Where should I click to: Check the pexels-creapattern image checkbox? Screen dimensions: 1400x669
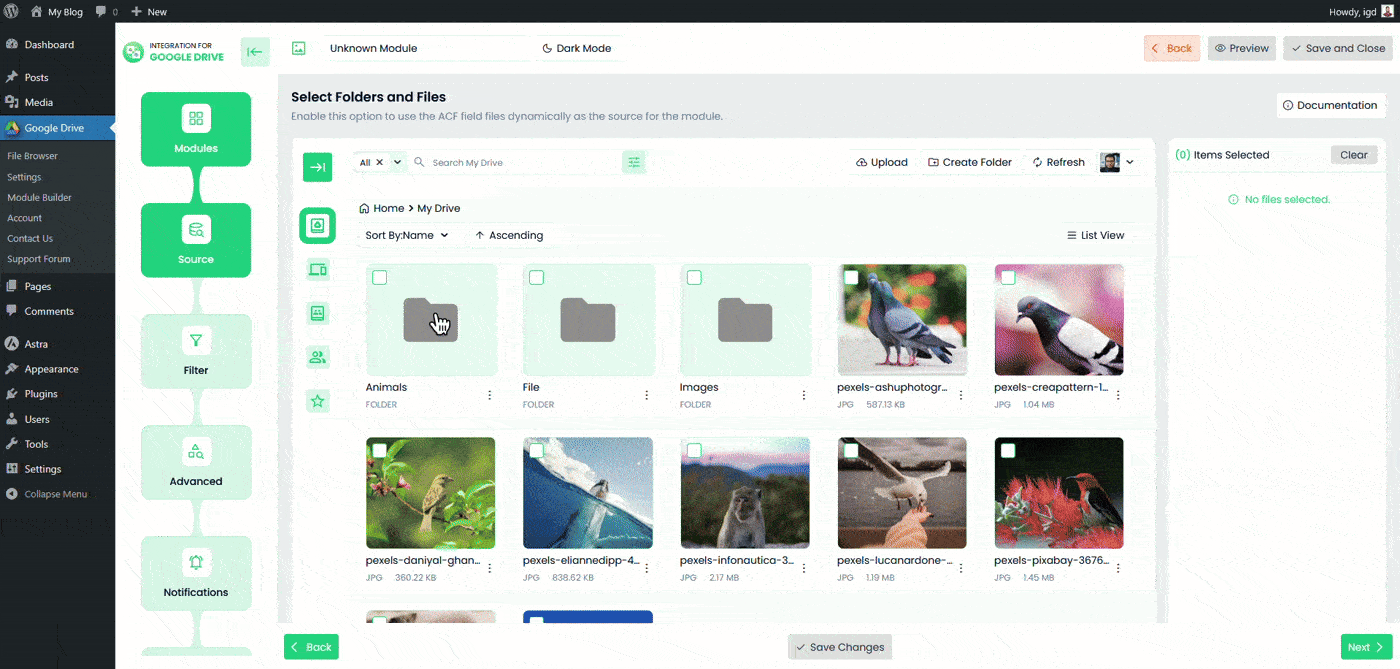(1008, 277)
